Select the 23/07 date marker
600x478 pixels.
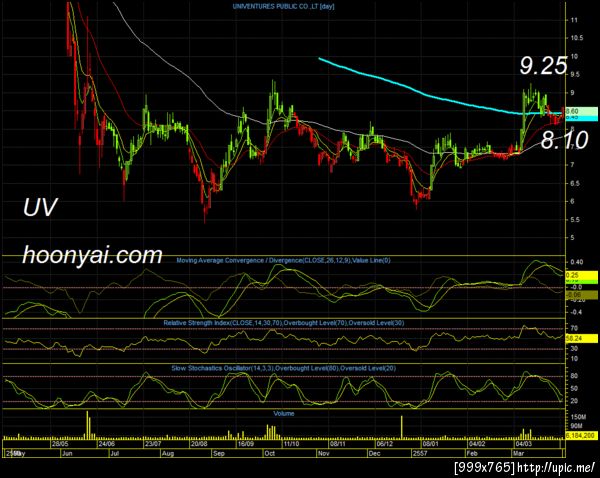pyautogui.click(x=153, y=444)
